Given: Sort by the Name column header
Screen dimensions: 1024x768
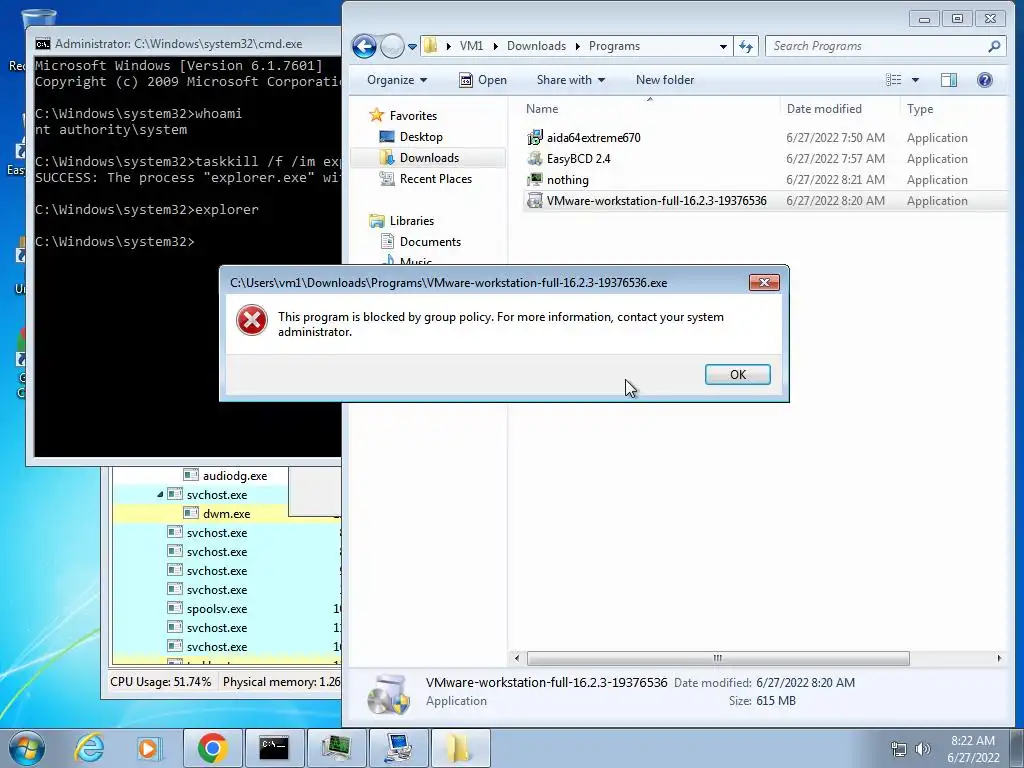Looking at the screenshot, I should click(x=650, y=108).
